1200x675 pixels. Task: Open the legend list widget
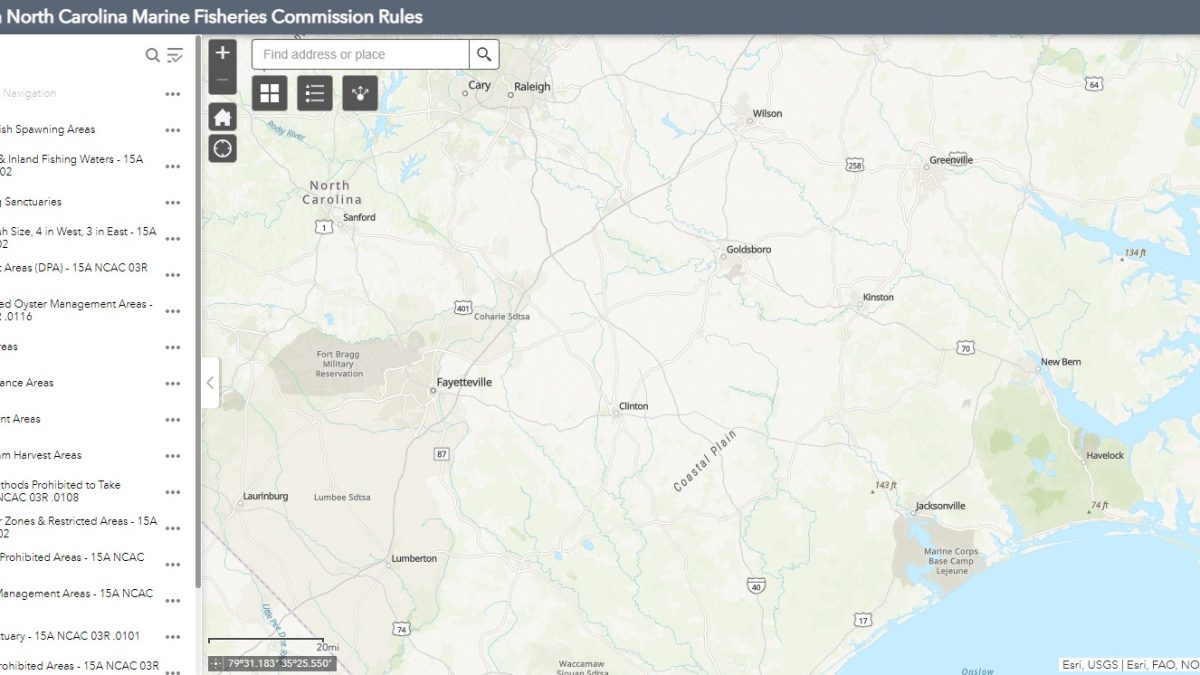click(315, 93)
